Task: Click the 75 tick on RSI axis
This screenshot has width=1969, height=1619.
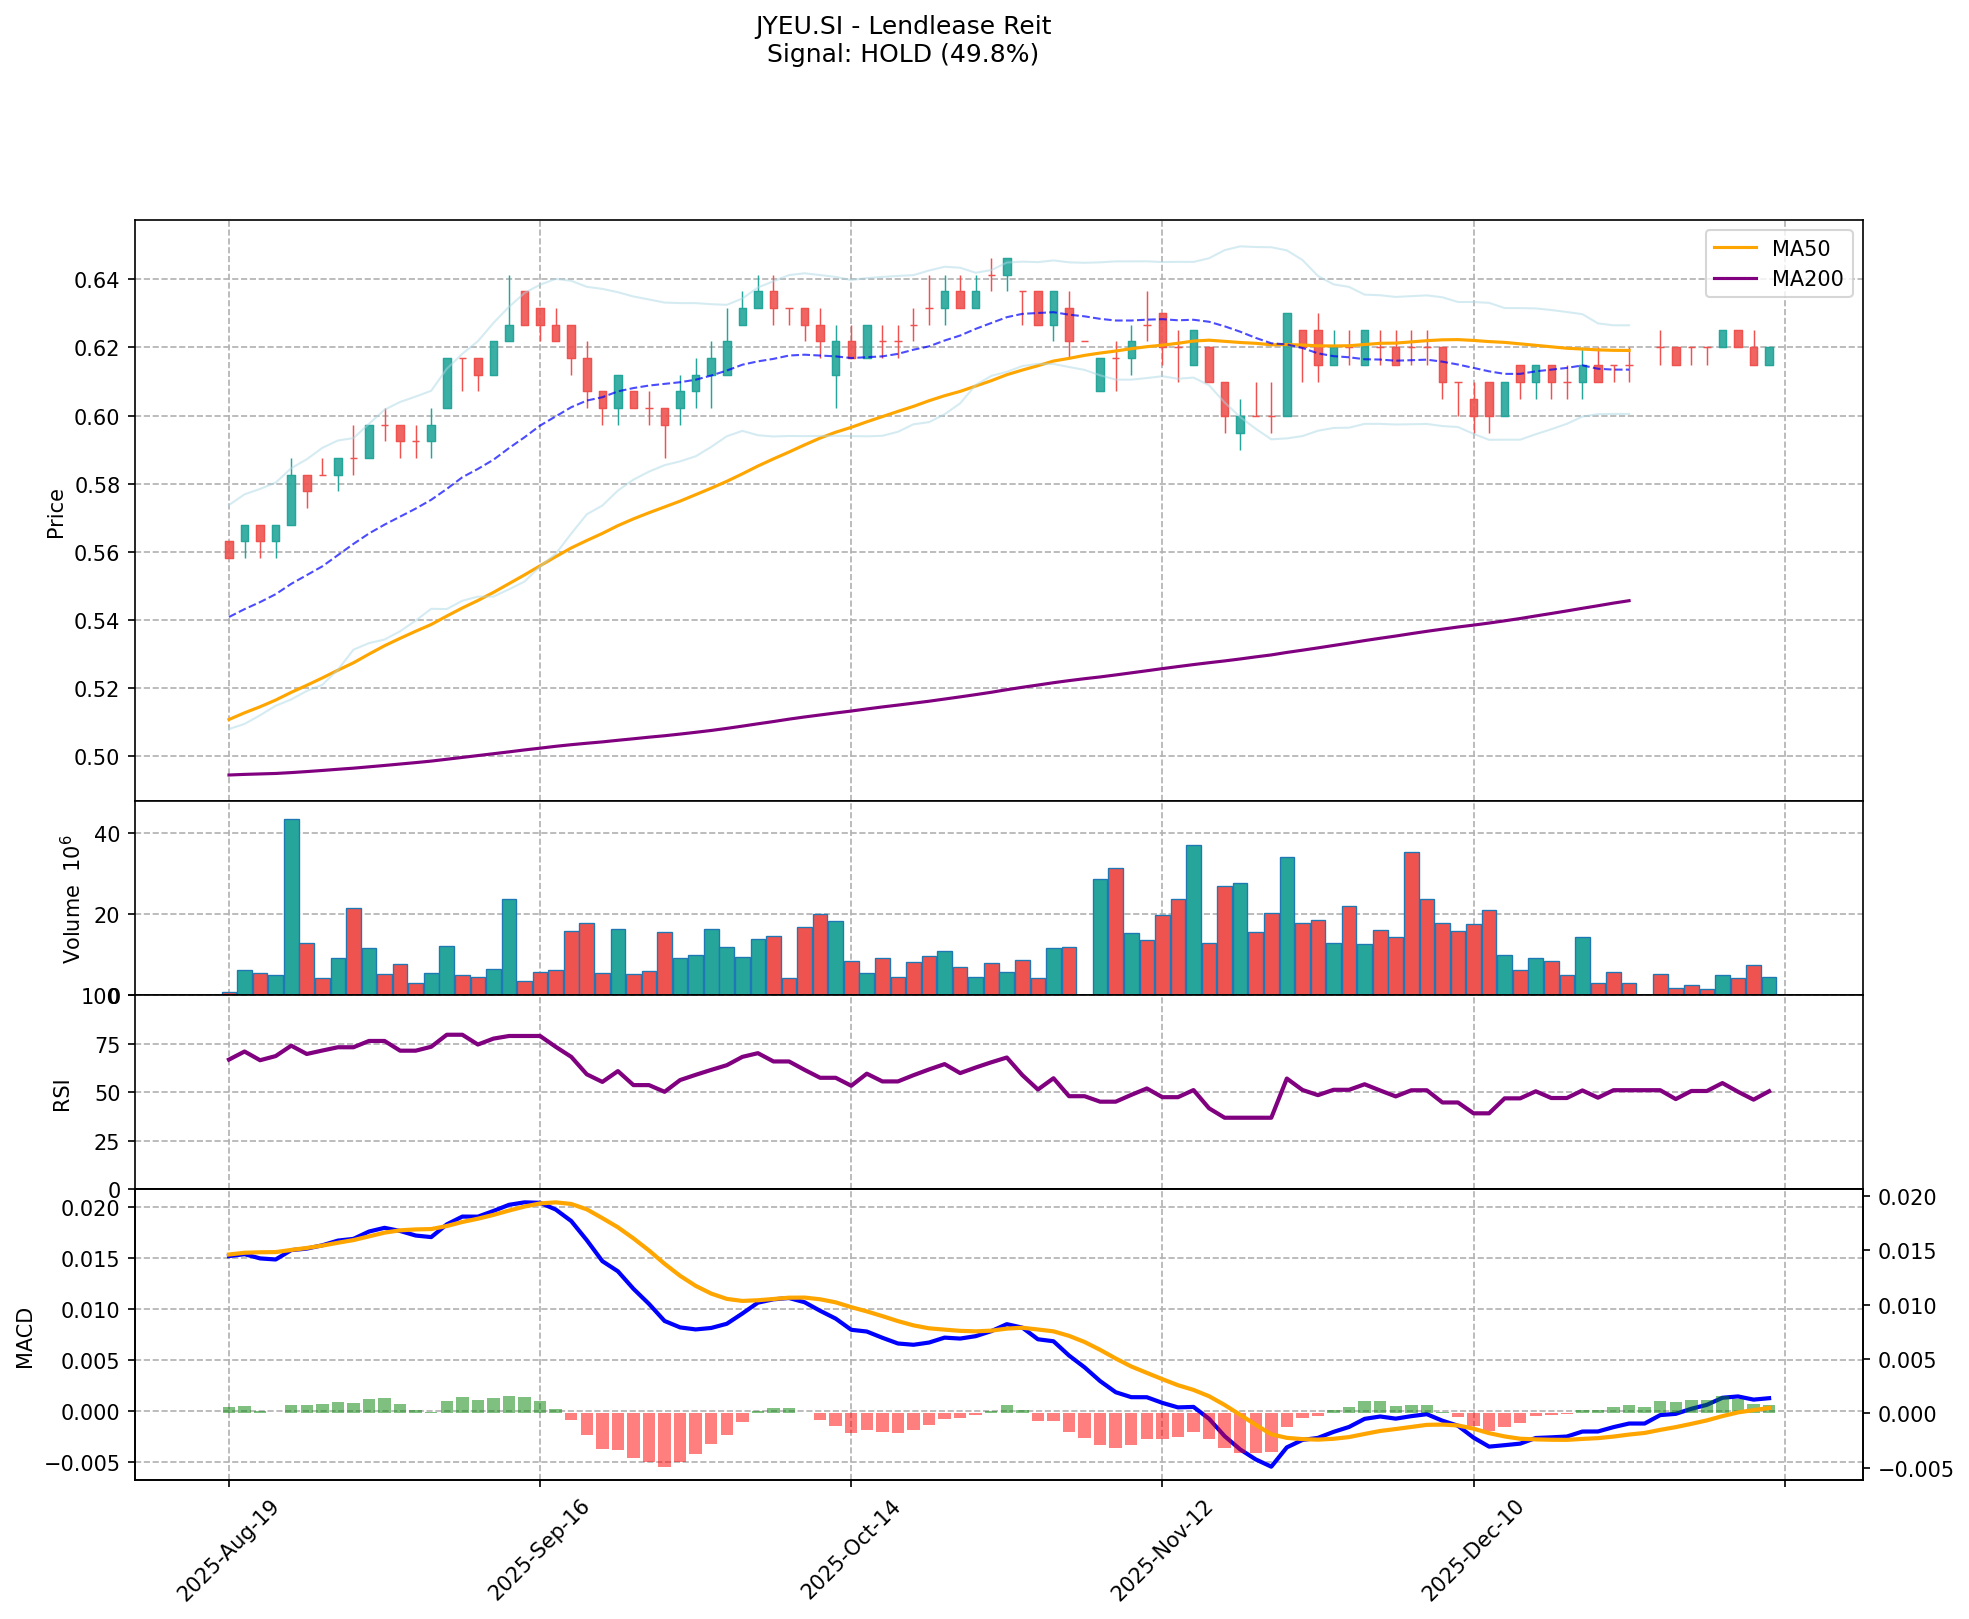Action: click(109, 1045)
